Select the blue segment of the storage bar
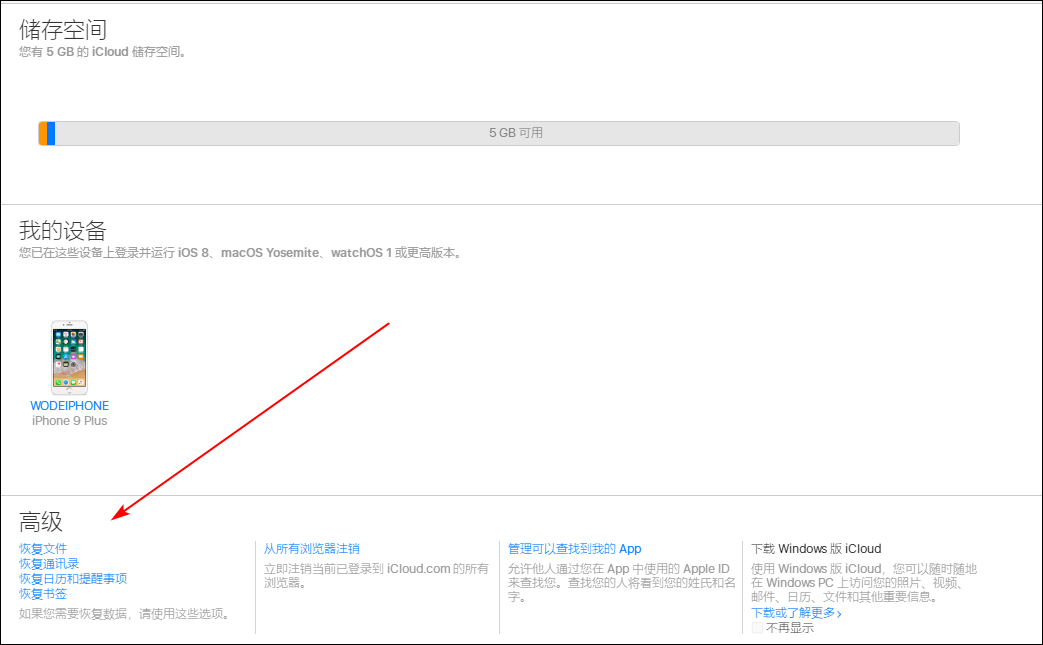Image resolution: width=1043 pixels, height=645 pixels. pos(50,133)
